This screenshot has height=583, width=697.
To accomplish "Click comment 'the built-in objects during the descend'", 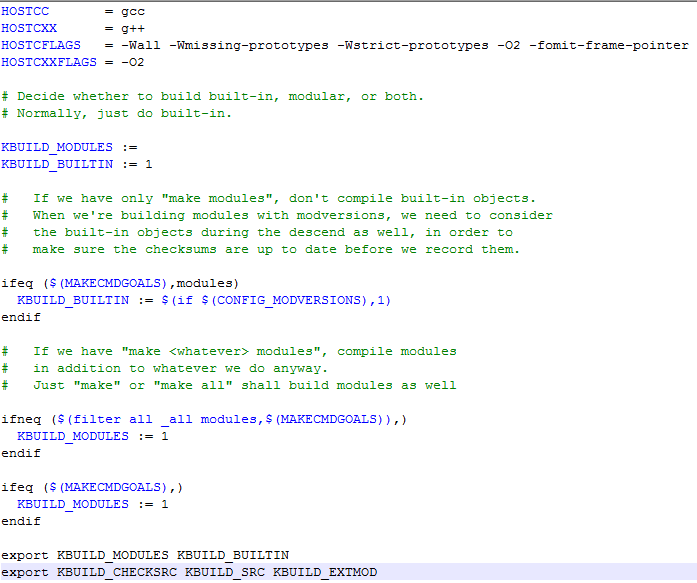I will click(189, 232).
